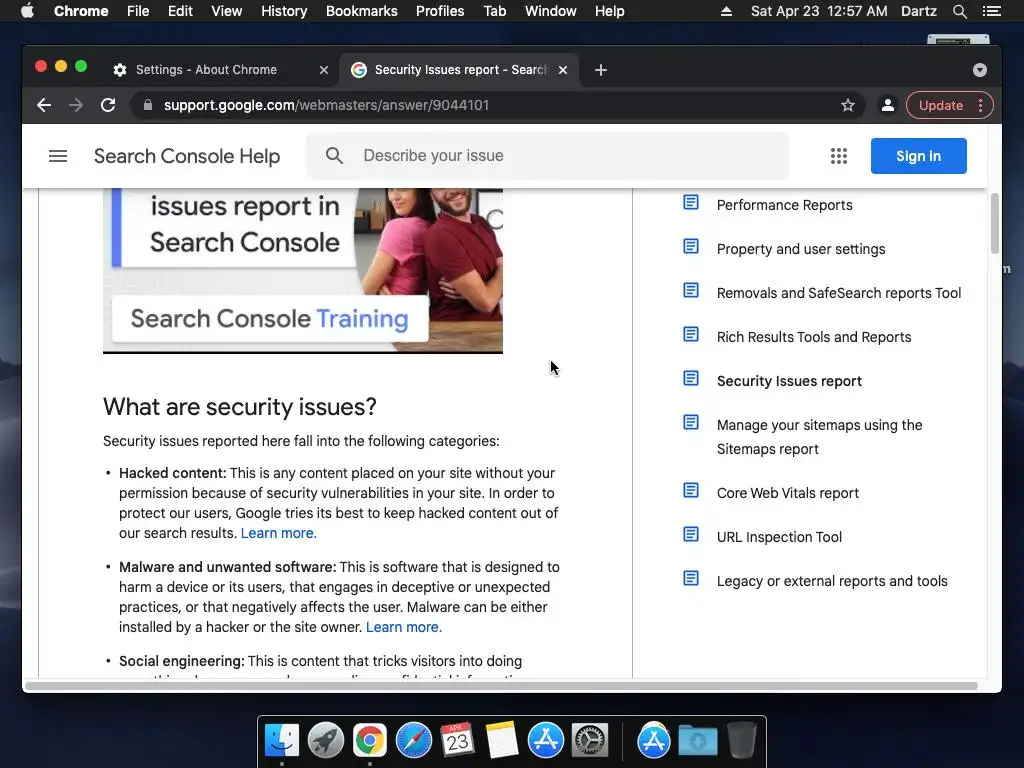Open the Chrome profile avatar icon
The image size is (1024, 768).
888,105
